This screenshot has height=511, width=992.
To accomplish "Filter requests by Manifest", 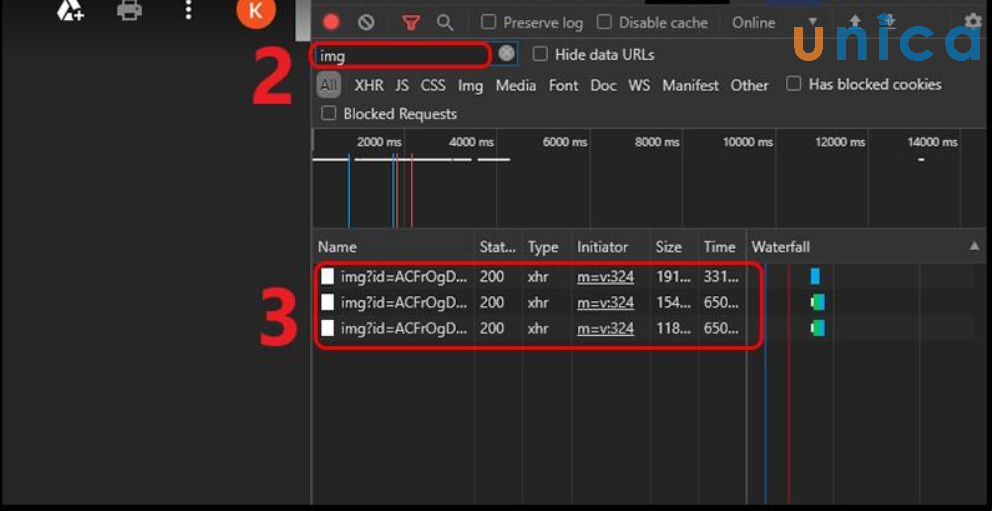I will 690,85.
